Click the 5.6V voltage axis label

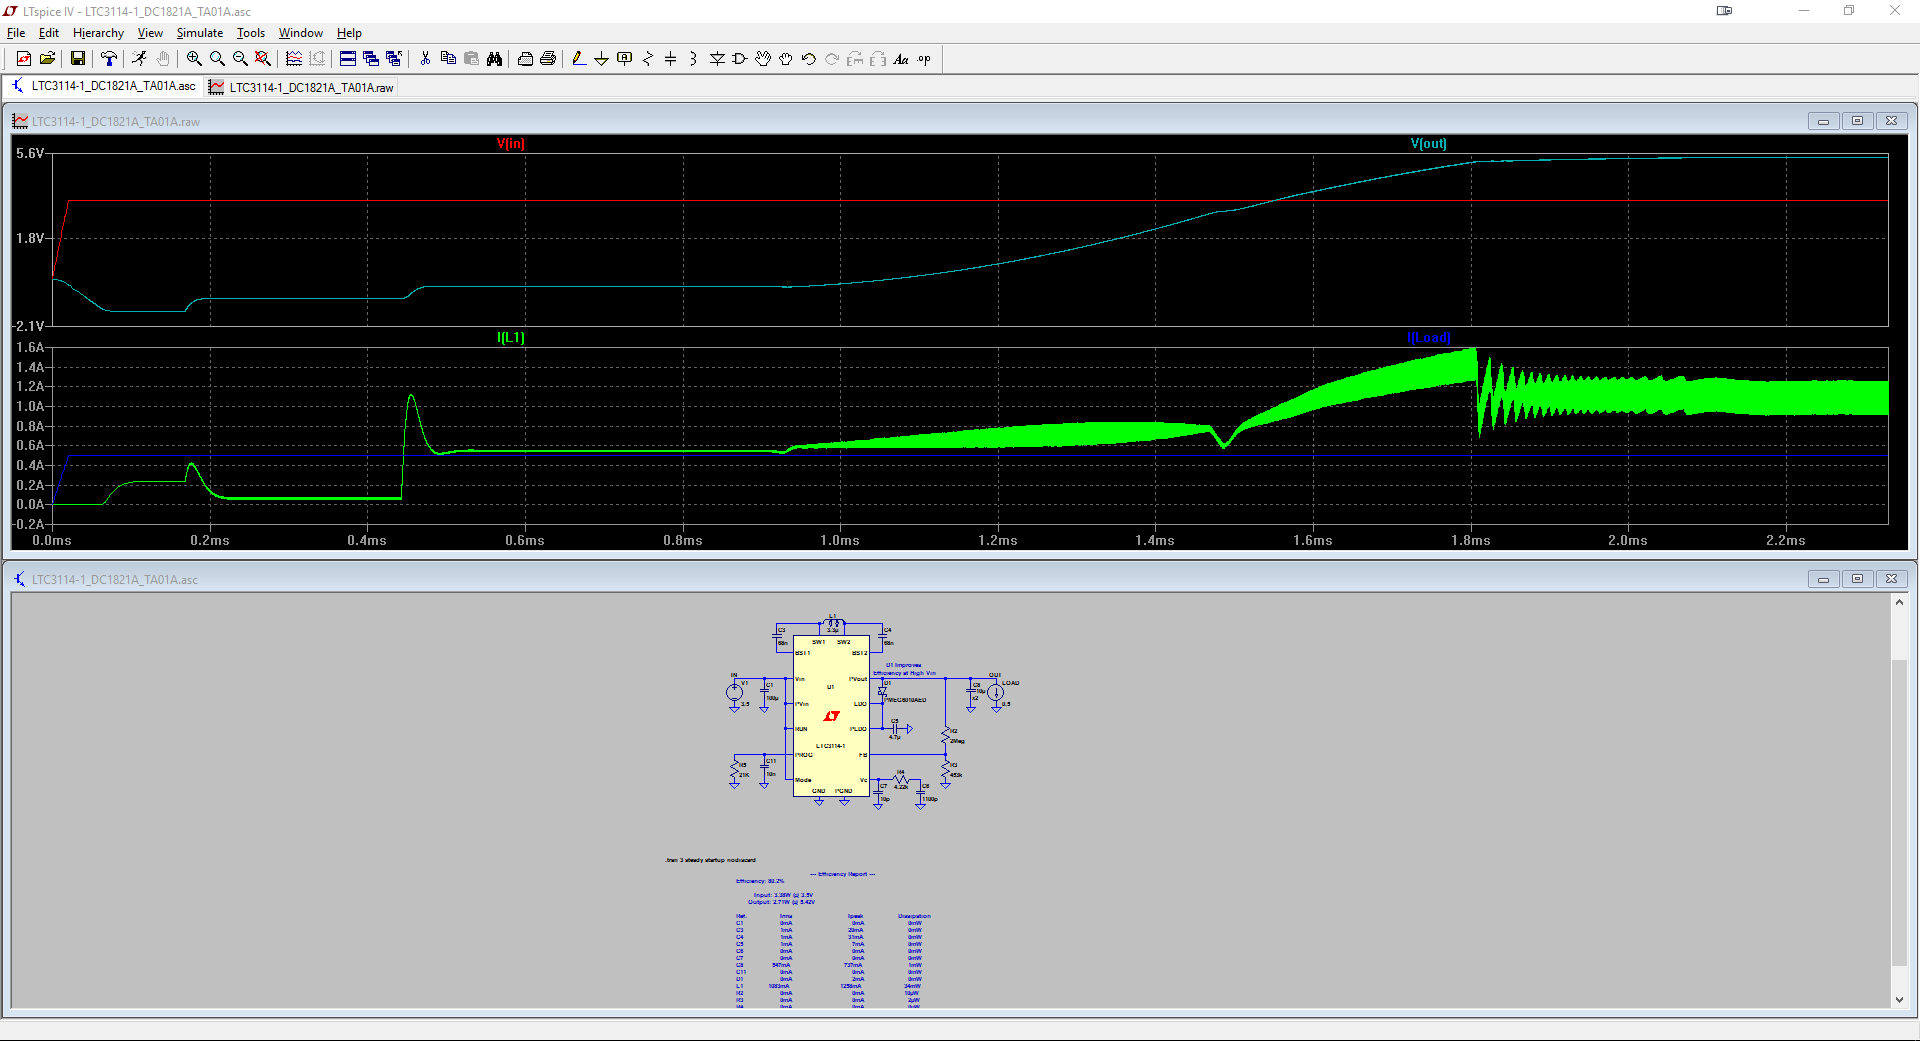click(30, 154)
